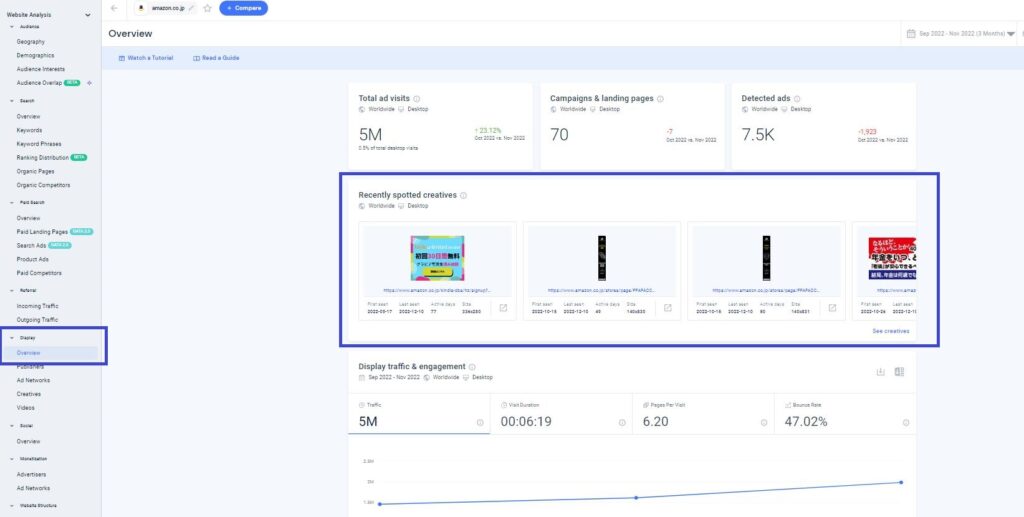Collapse the Search section in sidebar
1024x517 pixels.
pos(12,101)
